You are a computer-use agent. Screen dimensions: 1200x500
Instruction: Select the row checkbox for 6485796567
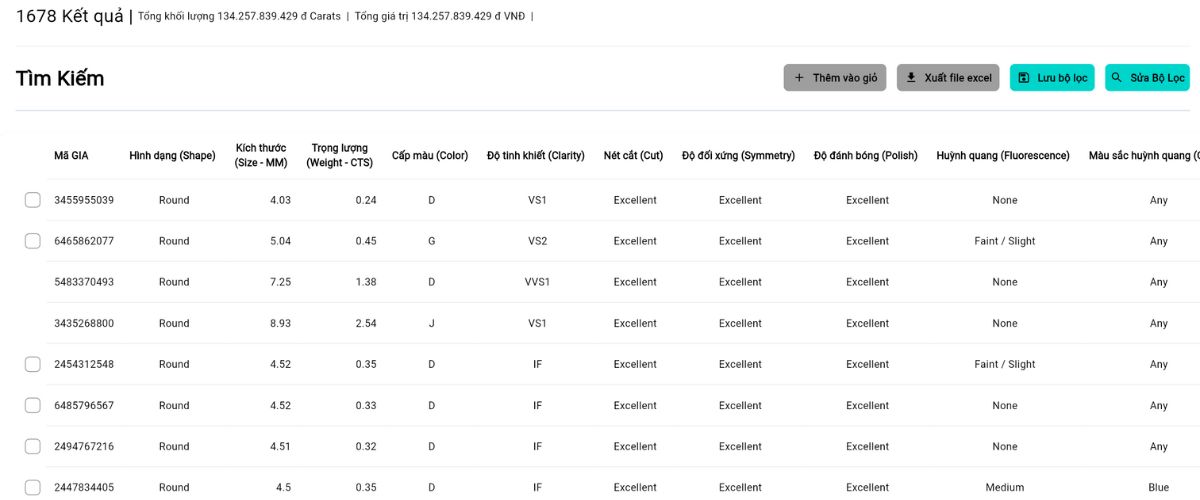pos(33,405)
